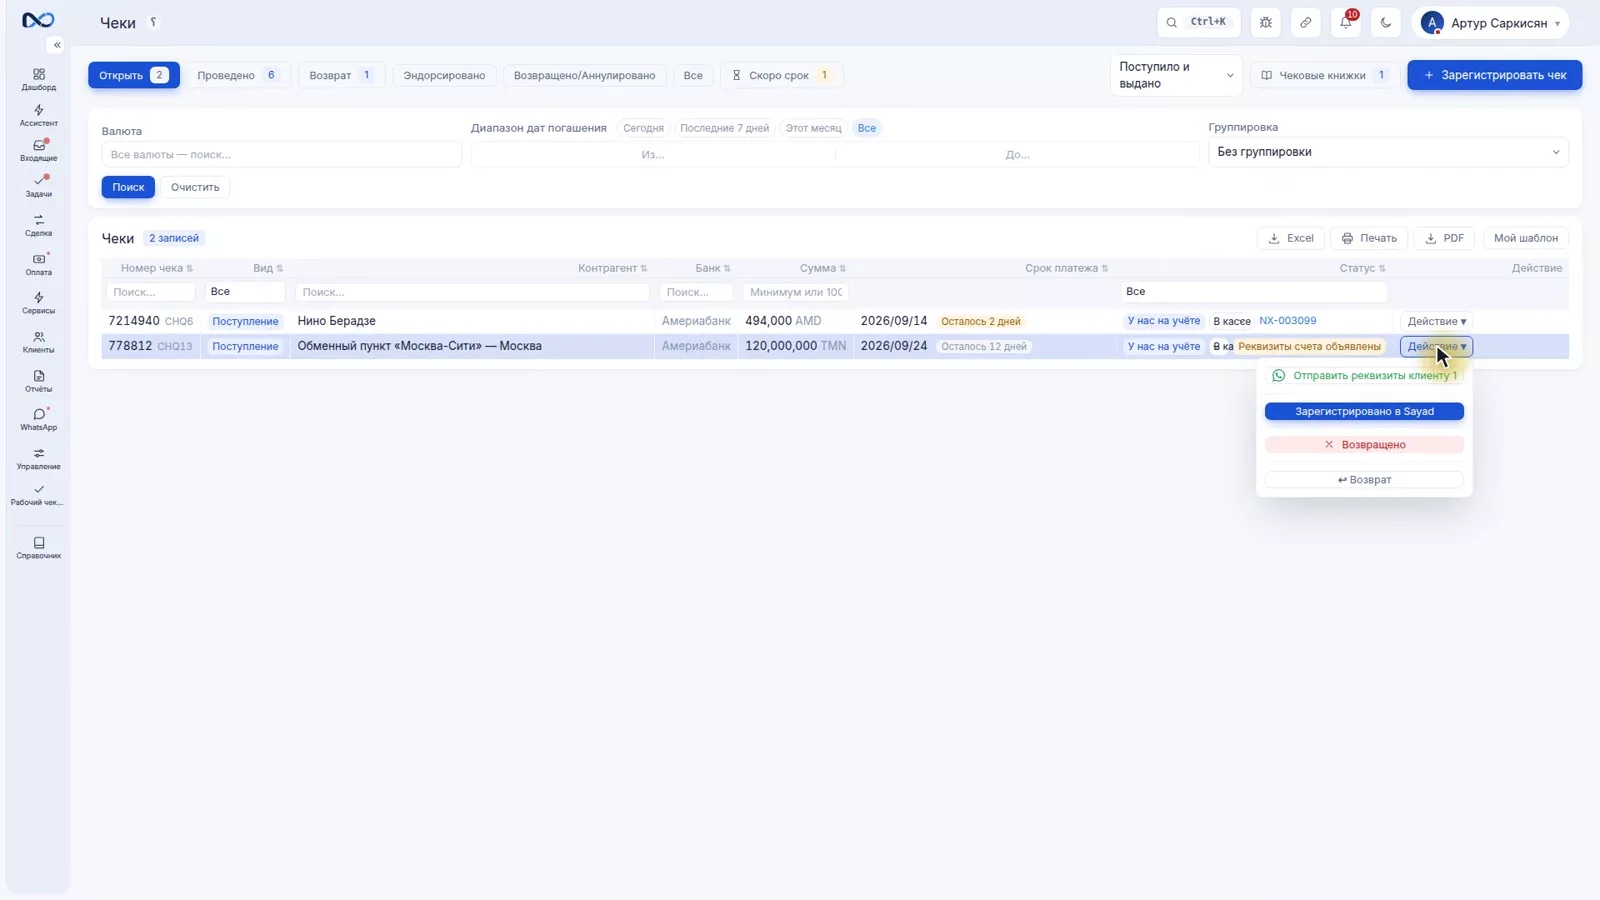Open the Reports (Отчёты) sidebar icon

click(38, 381)
